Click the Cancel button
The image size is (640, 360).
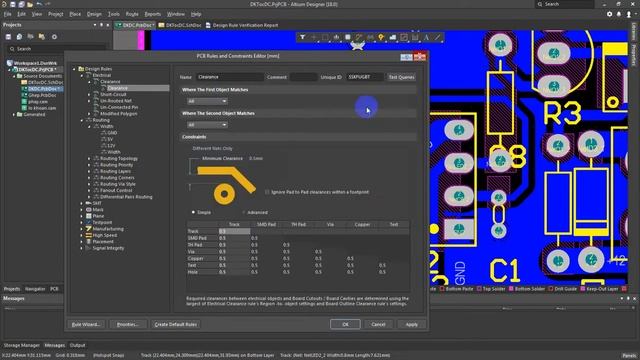(378, 324)
